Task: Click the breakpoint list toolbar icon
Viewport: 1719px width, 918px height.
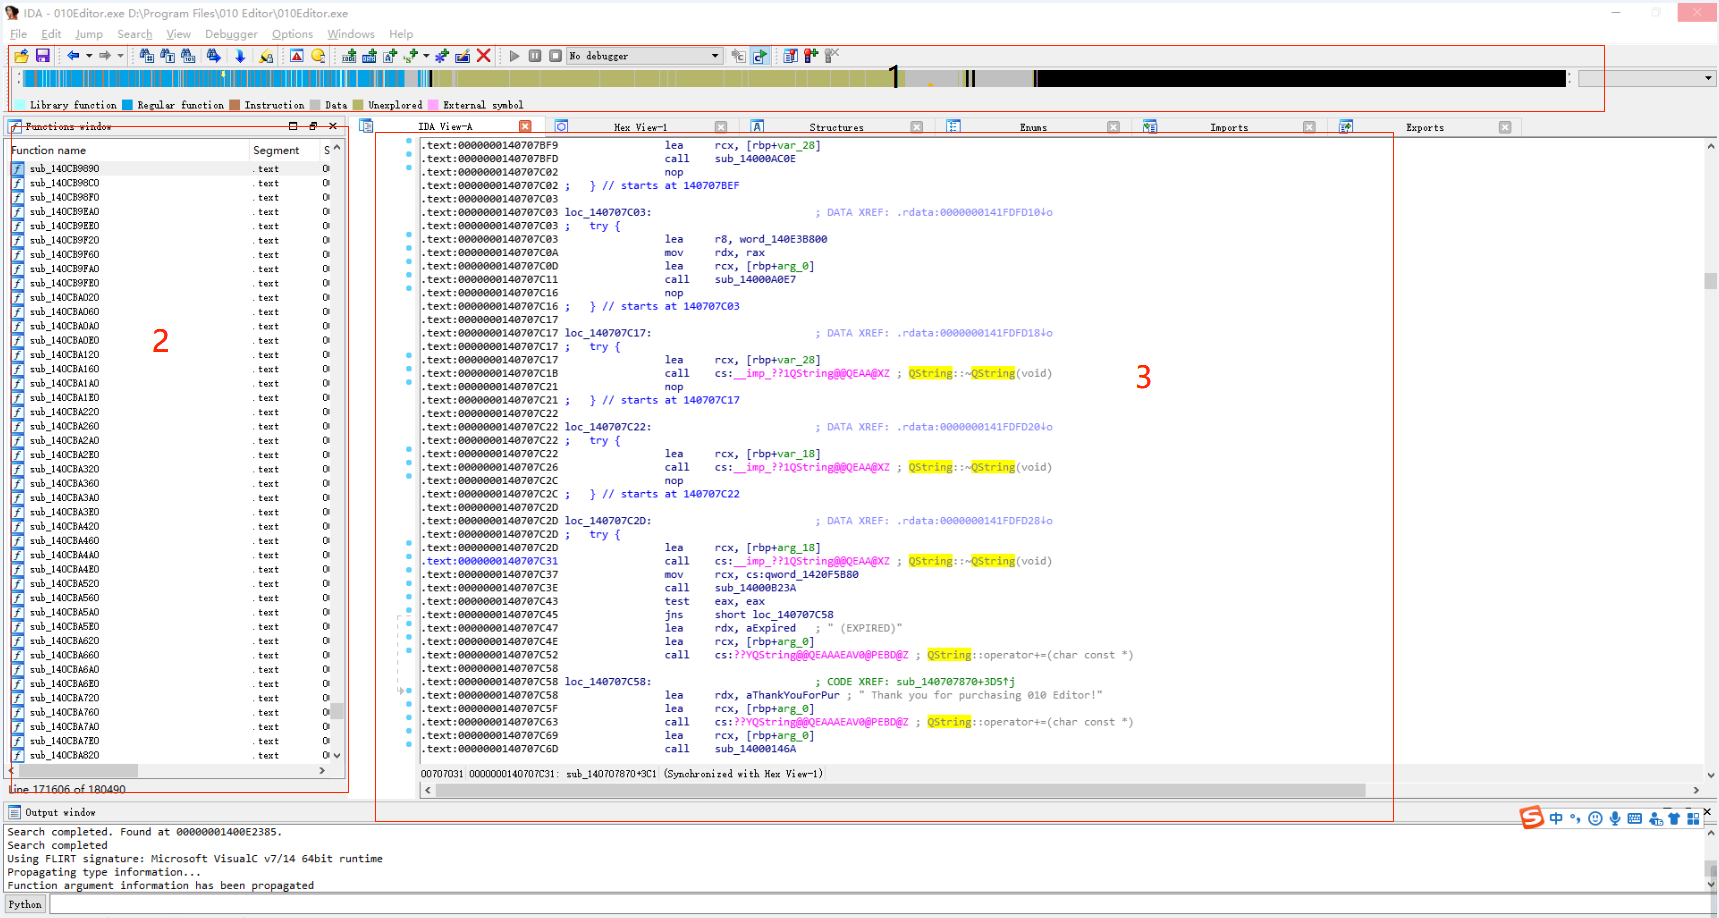Action: pyautogui.click(x=790, y=56)
